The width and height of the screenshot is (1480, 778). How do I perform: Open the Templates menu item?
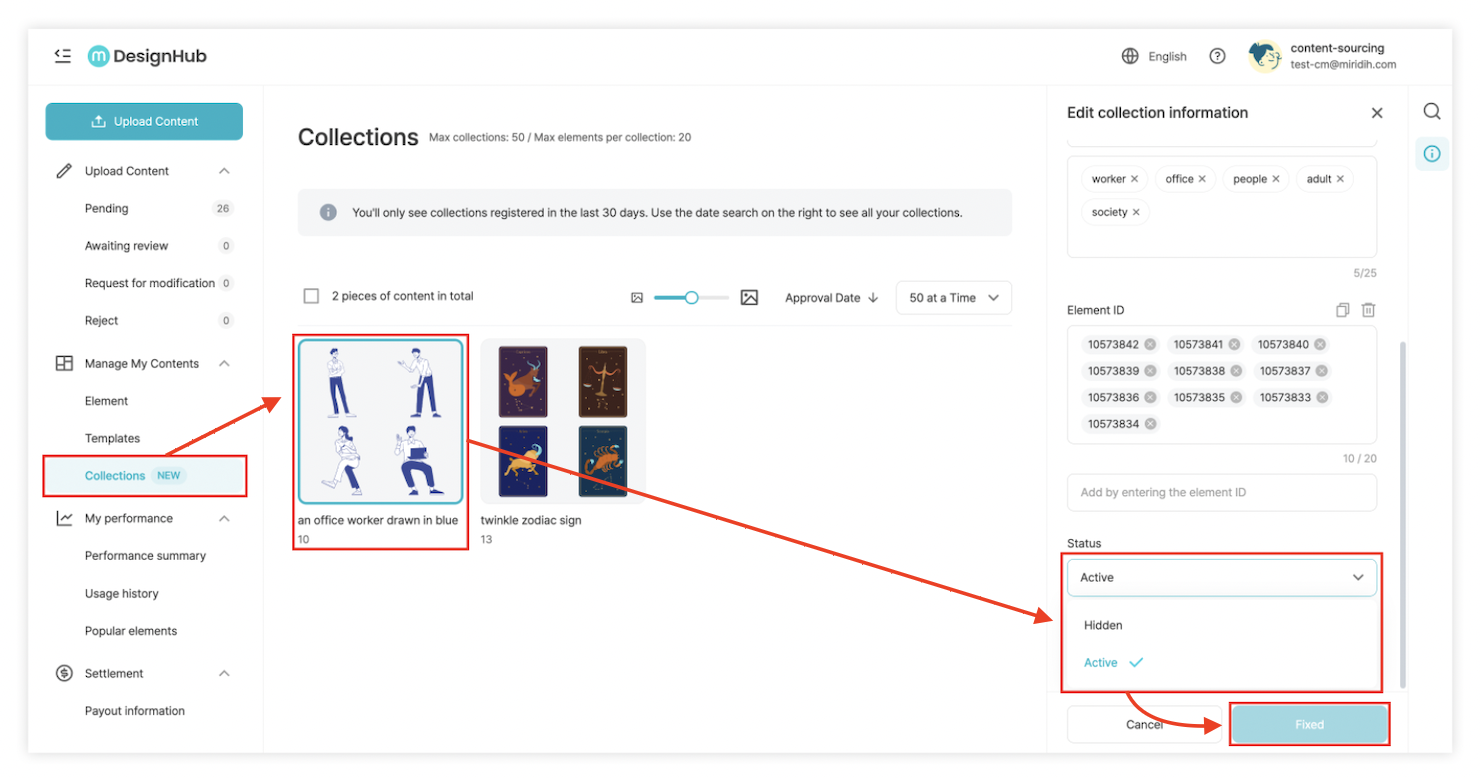coord(112,438)
